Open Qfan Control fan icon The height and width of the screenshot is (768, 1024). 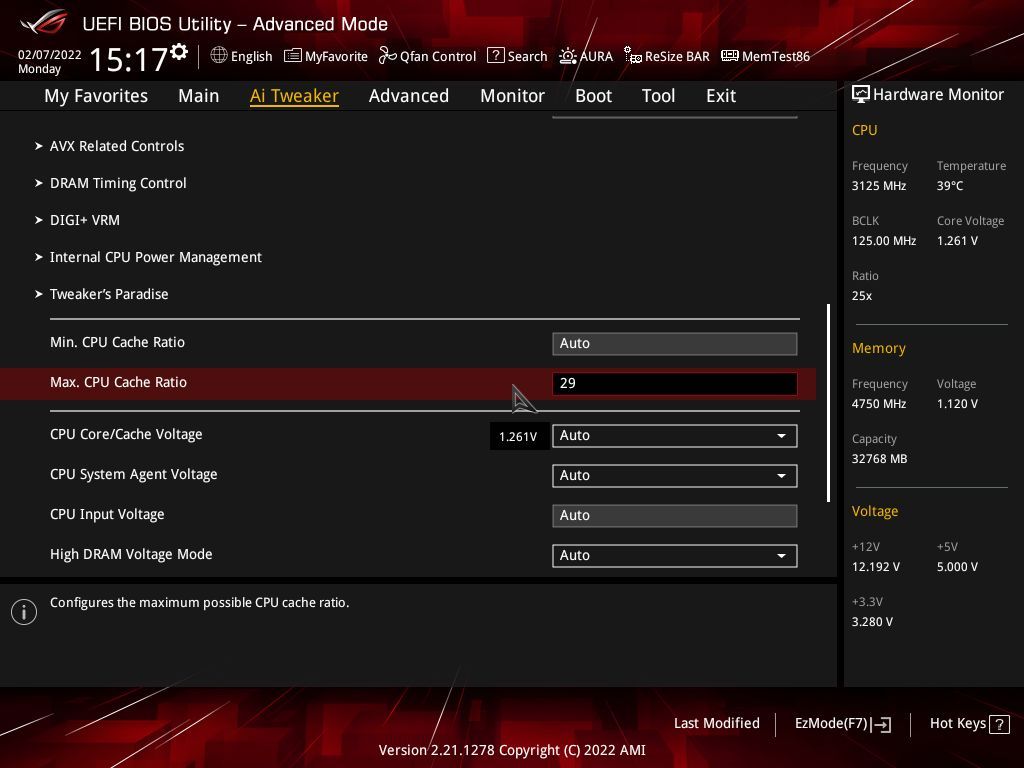[387, 56]
